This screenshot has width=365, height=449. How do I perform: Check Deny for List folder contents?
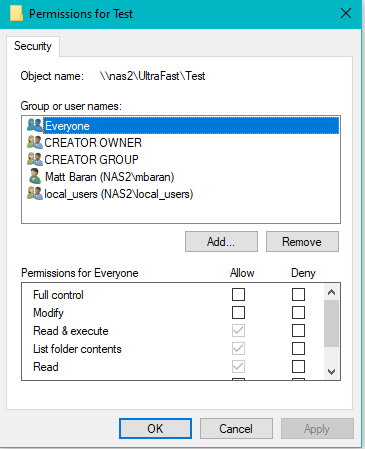298,349
